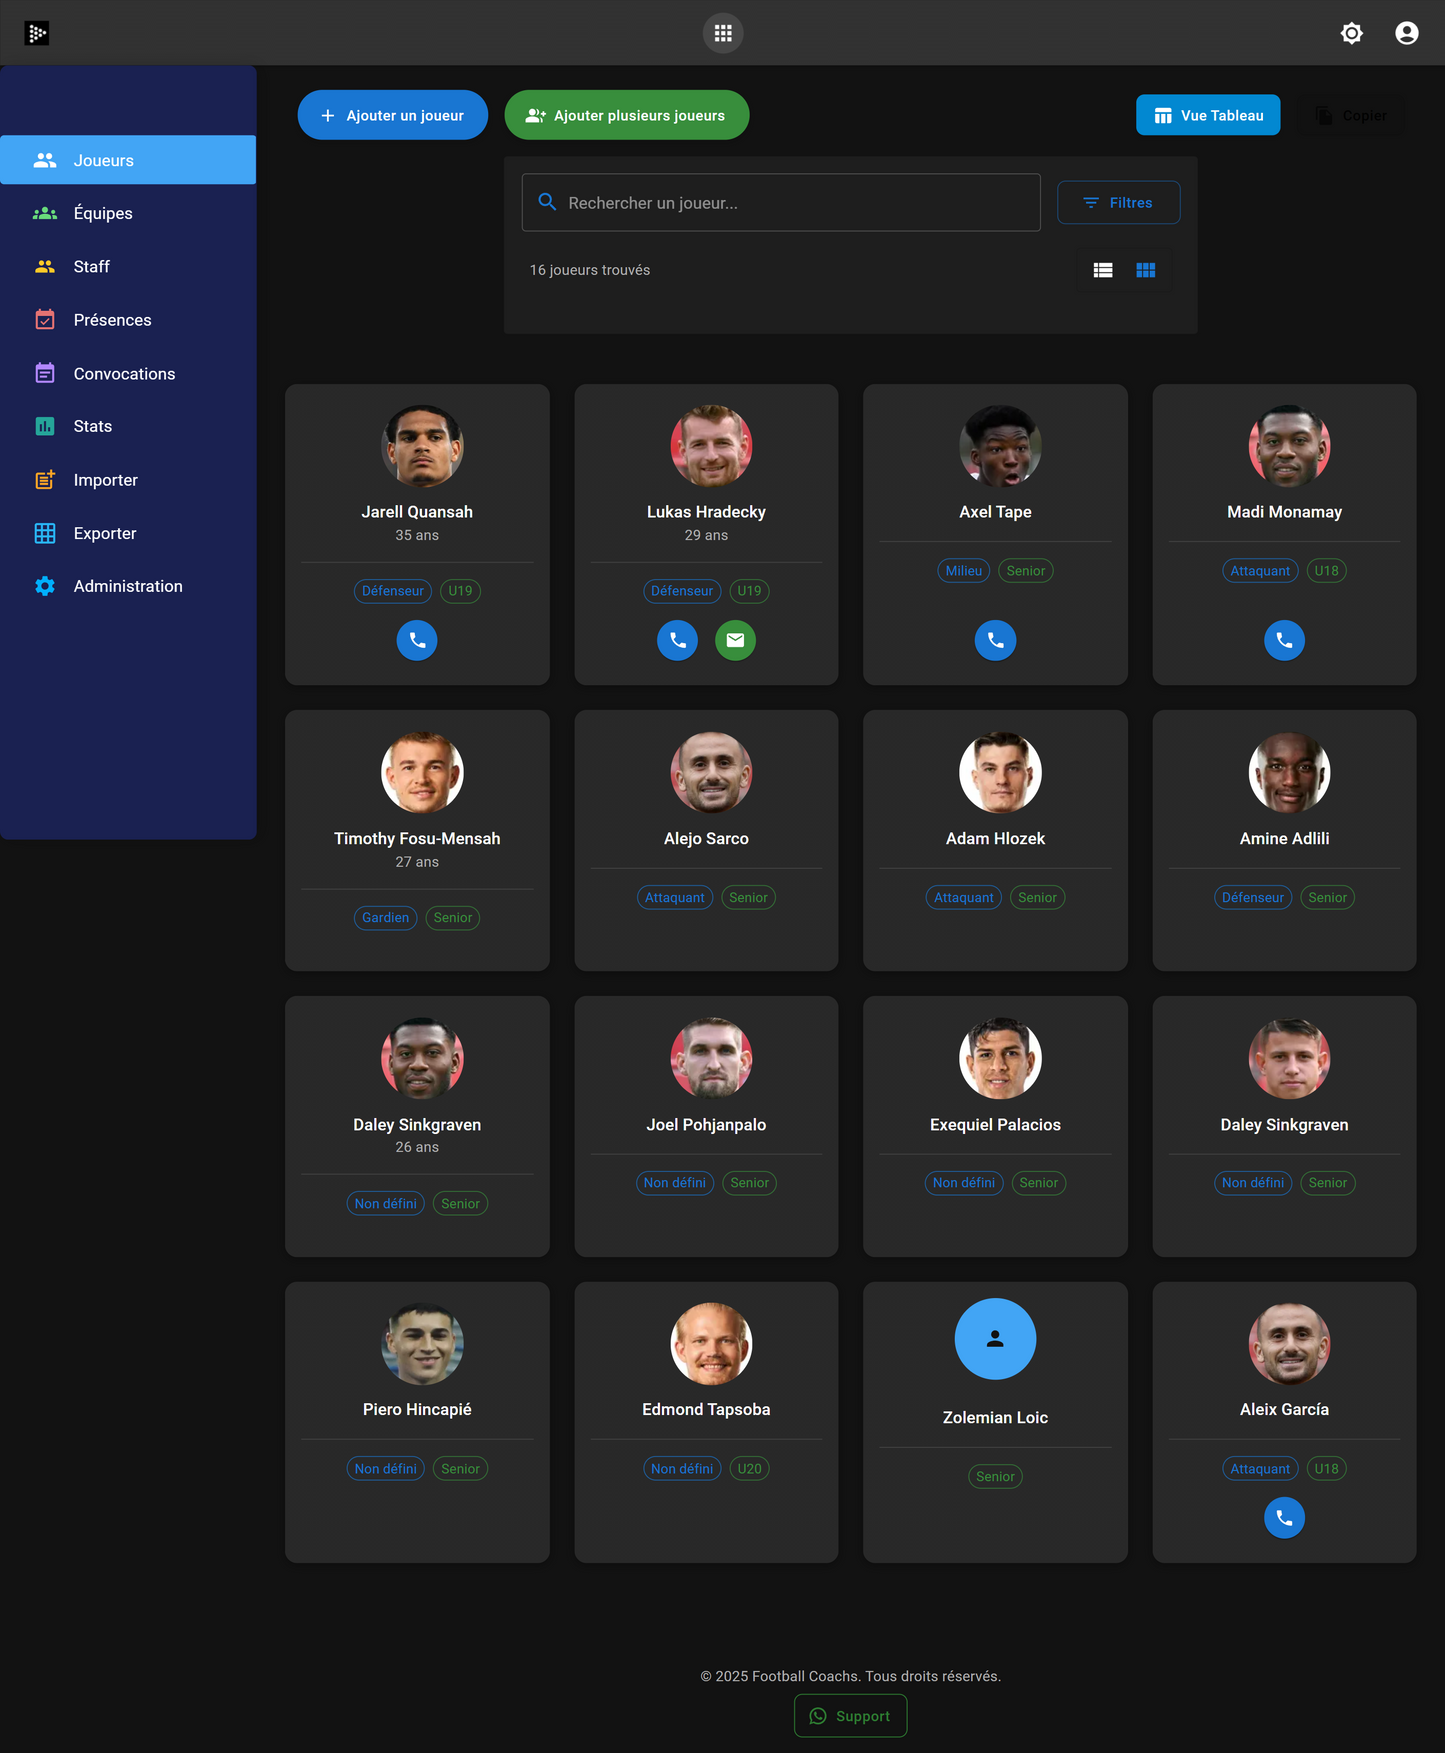Switch to list view layout

click(1103, 270)
